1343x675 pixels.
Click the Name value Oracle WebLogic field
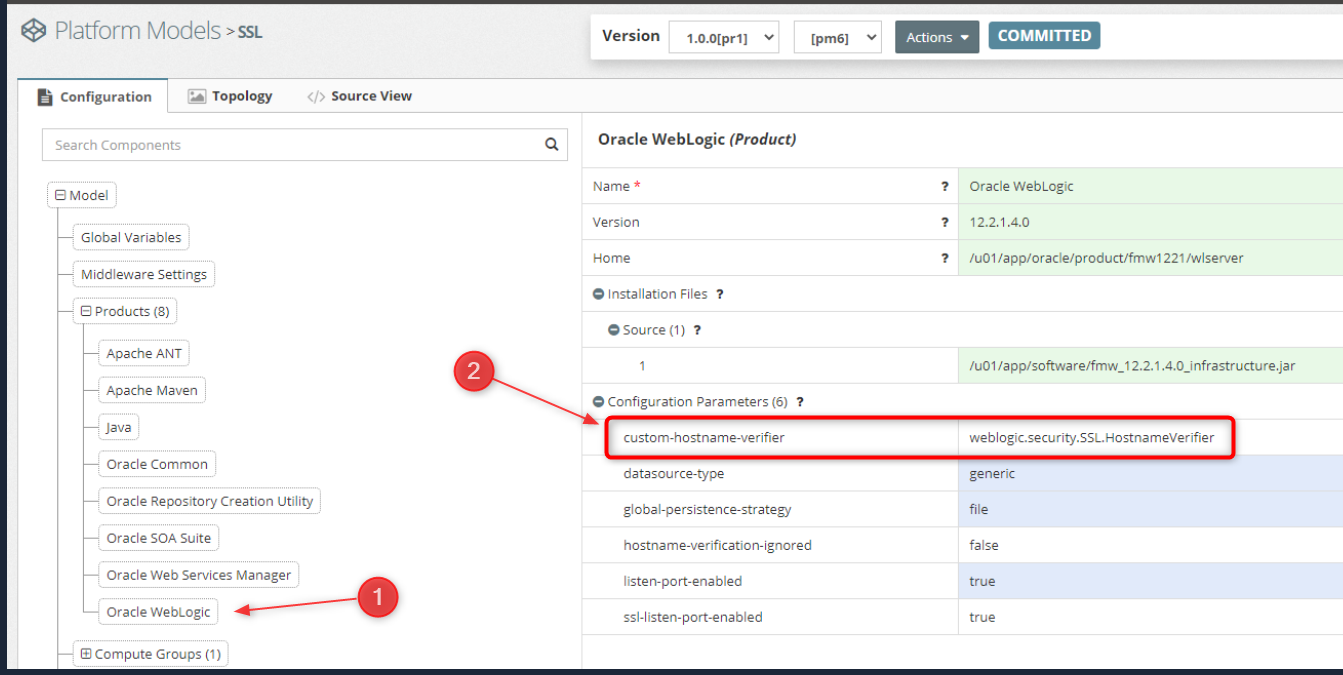tap(1150, 186)
